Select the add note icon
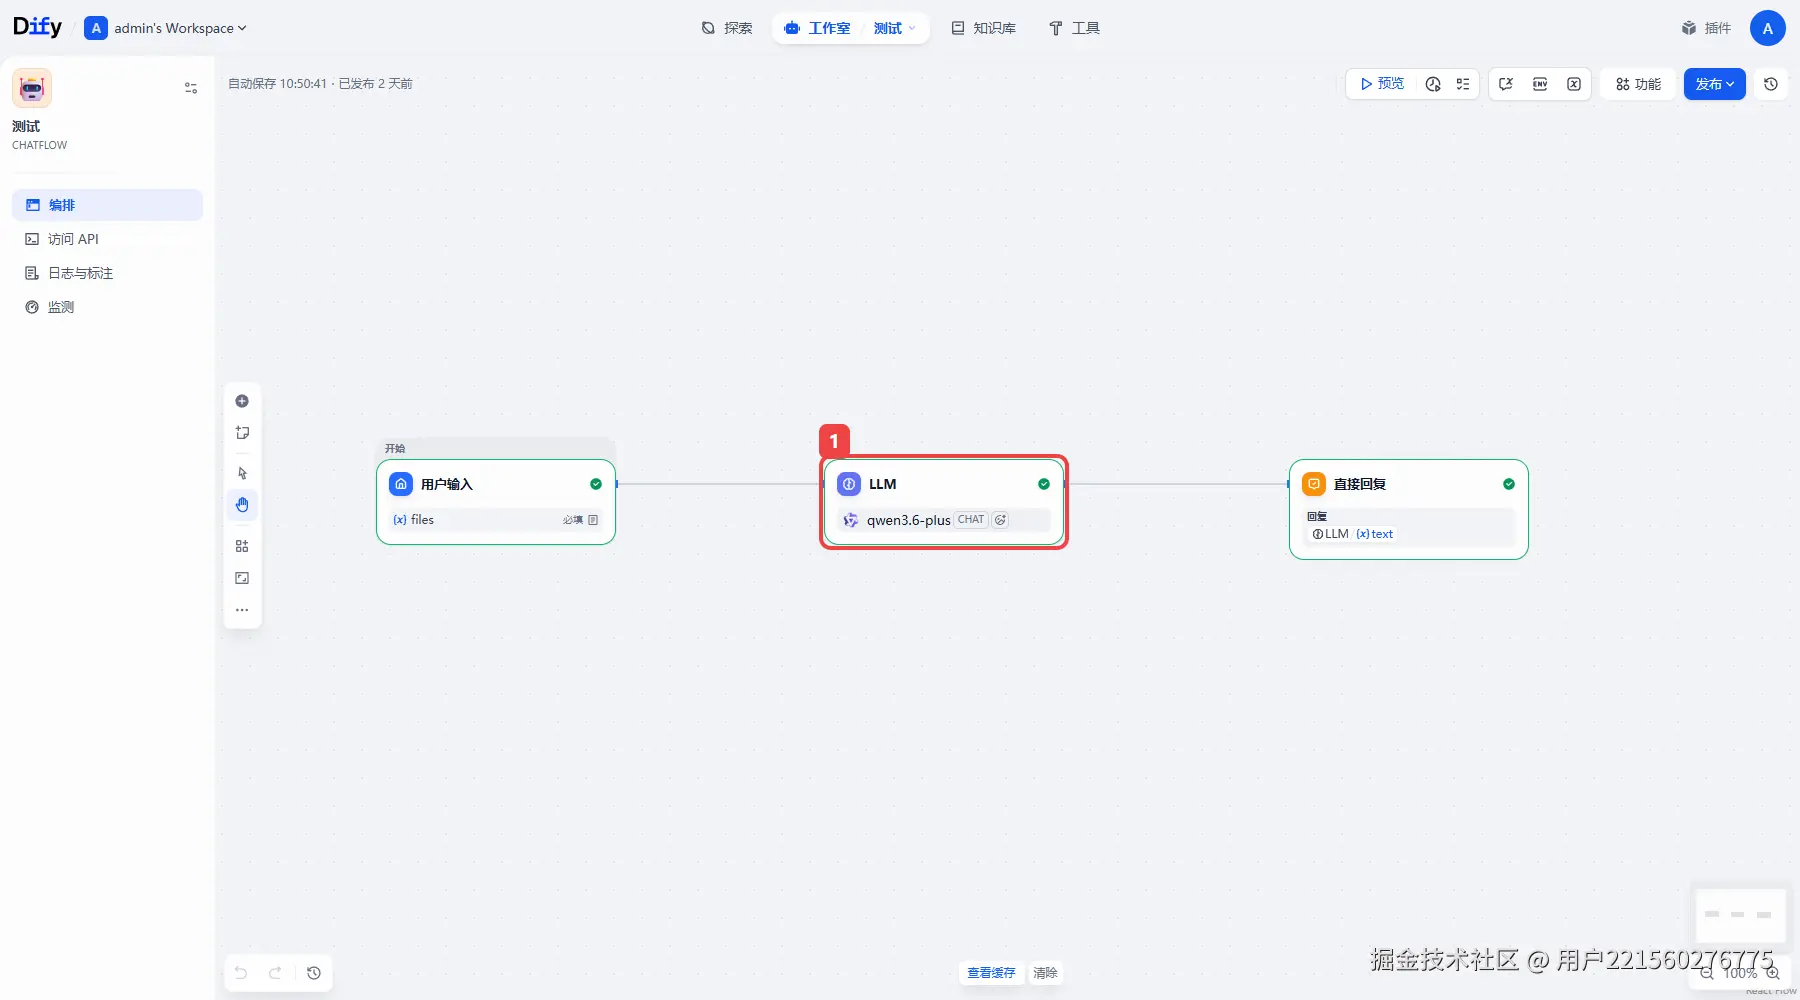1800x1000 pixels. [x=242, y=433]
